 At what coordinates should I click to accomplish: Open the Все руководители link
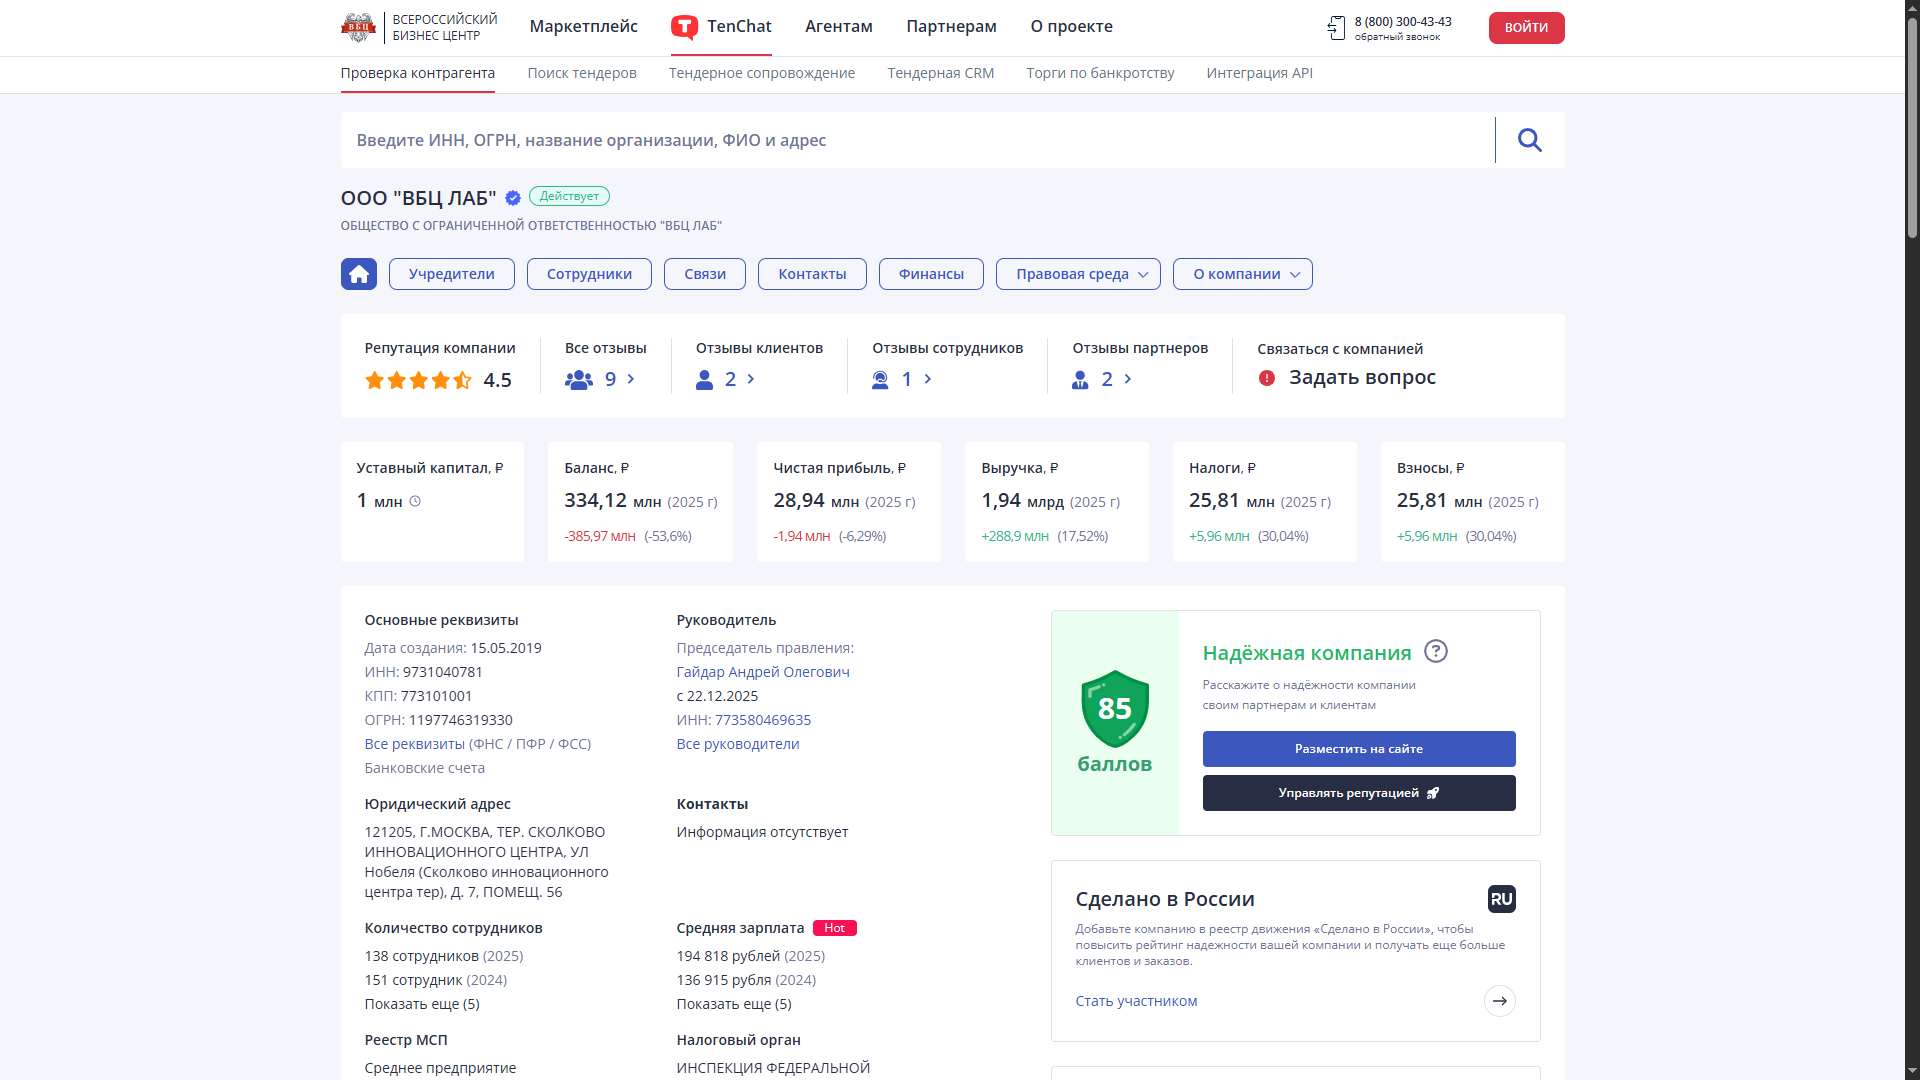click(738, 744)
